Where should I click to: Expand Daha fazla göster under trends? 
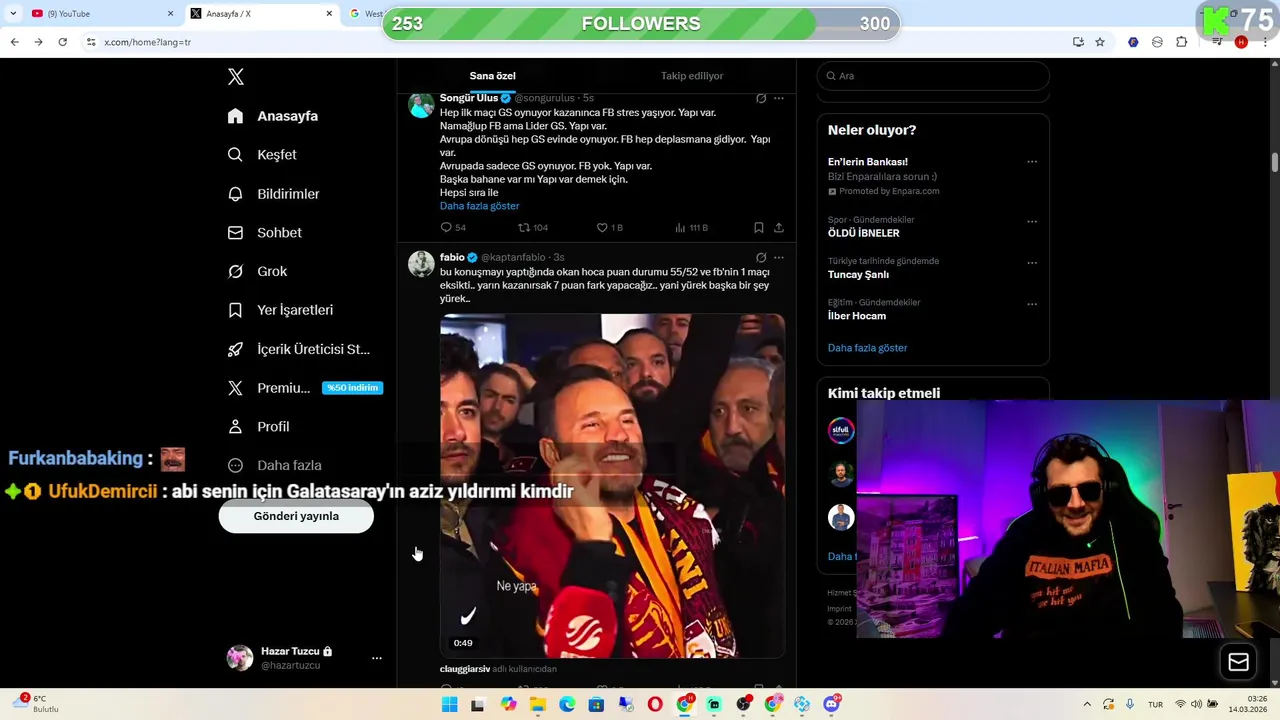(x=867, y=348)
